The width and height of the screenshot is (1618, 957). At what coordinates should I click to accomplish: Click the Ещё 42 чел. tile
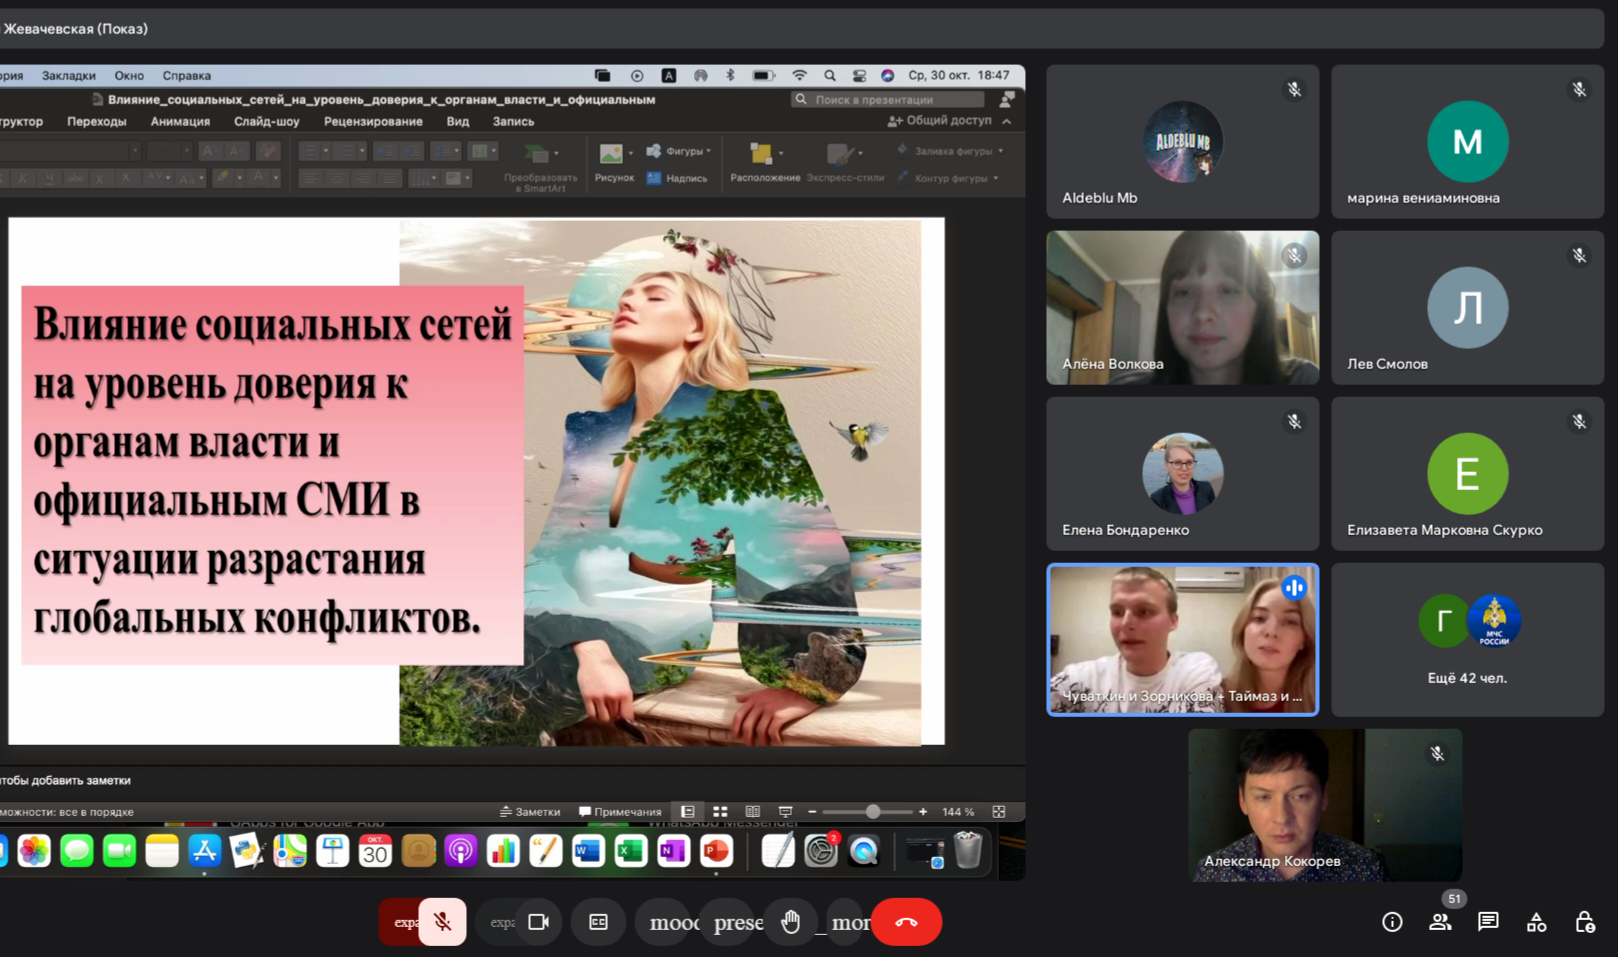tap(1467, 639)
